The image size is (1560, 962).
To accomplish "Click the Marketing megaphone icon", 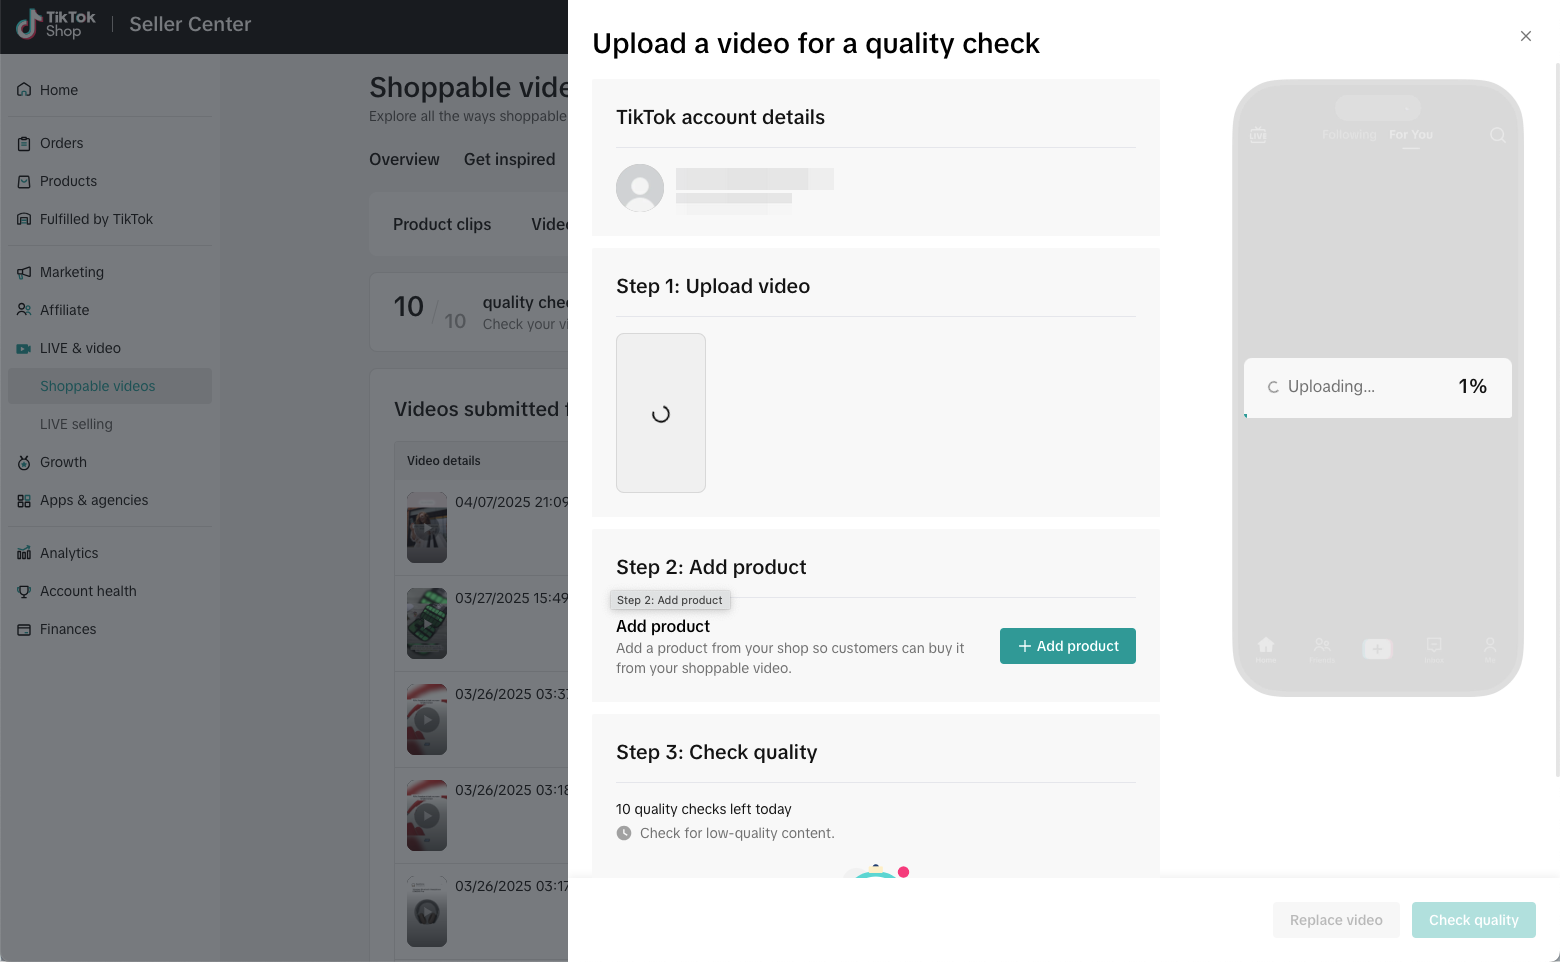I will 24,273.
